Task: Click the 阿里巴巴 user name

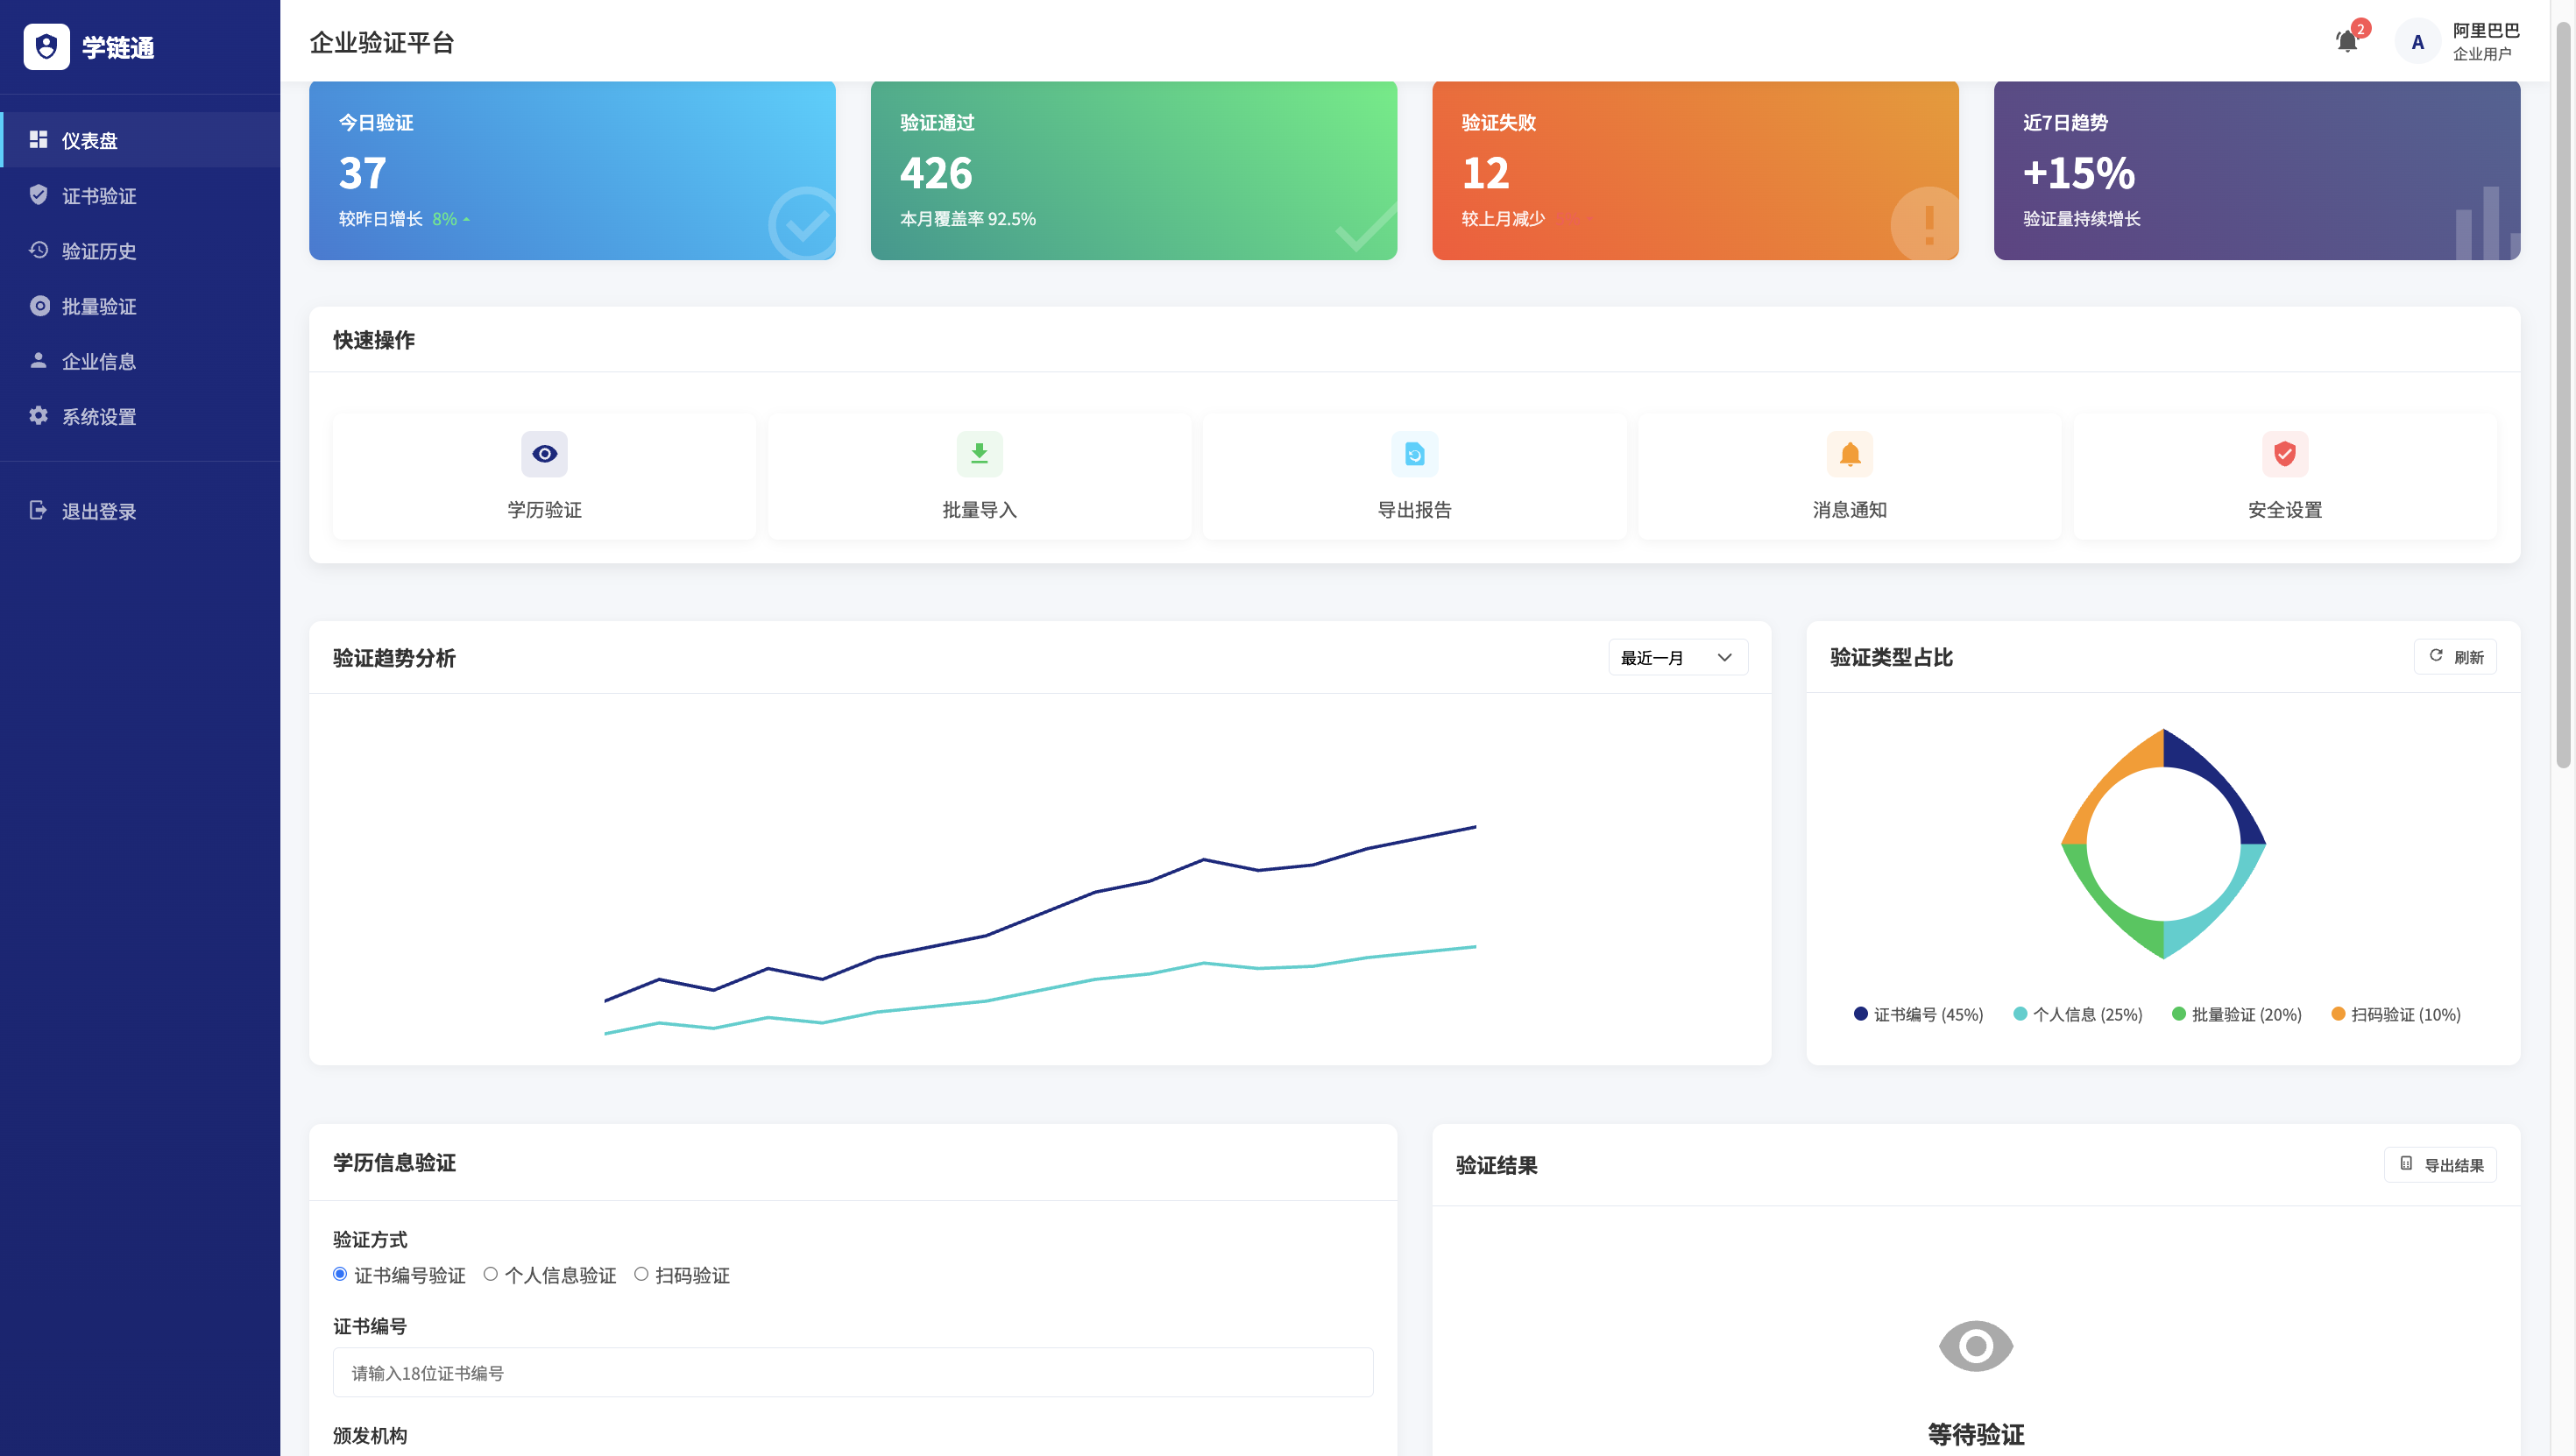Action: pos(2486,31)
